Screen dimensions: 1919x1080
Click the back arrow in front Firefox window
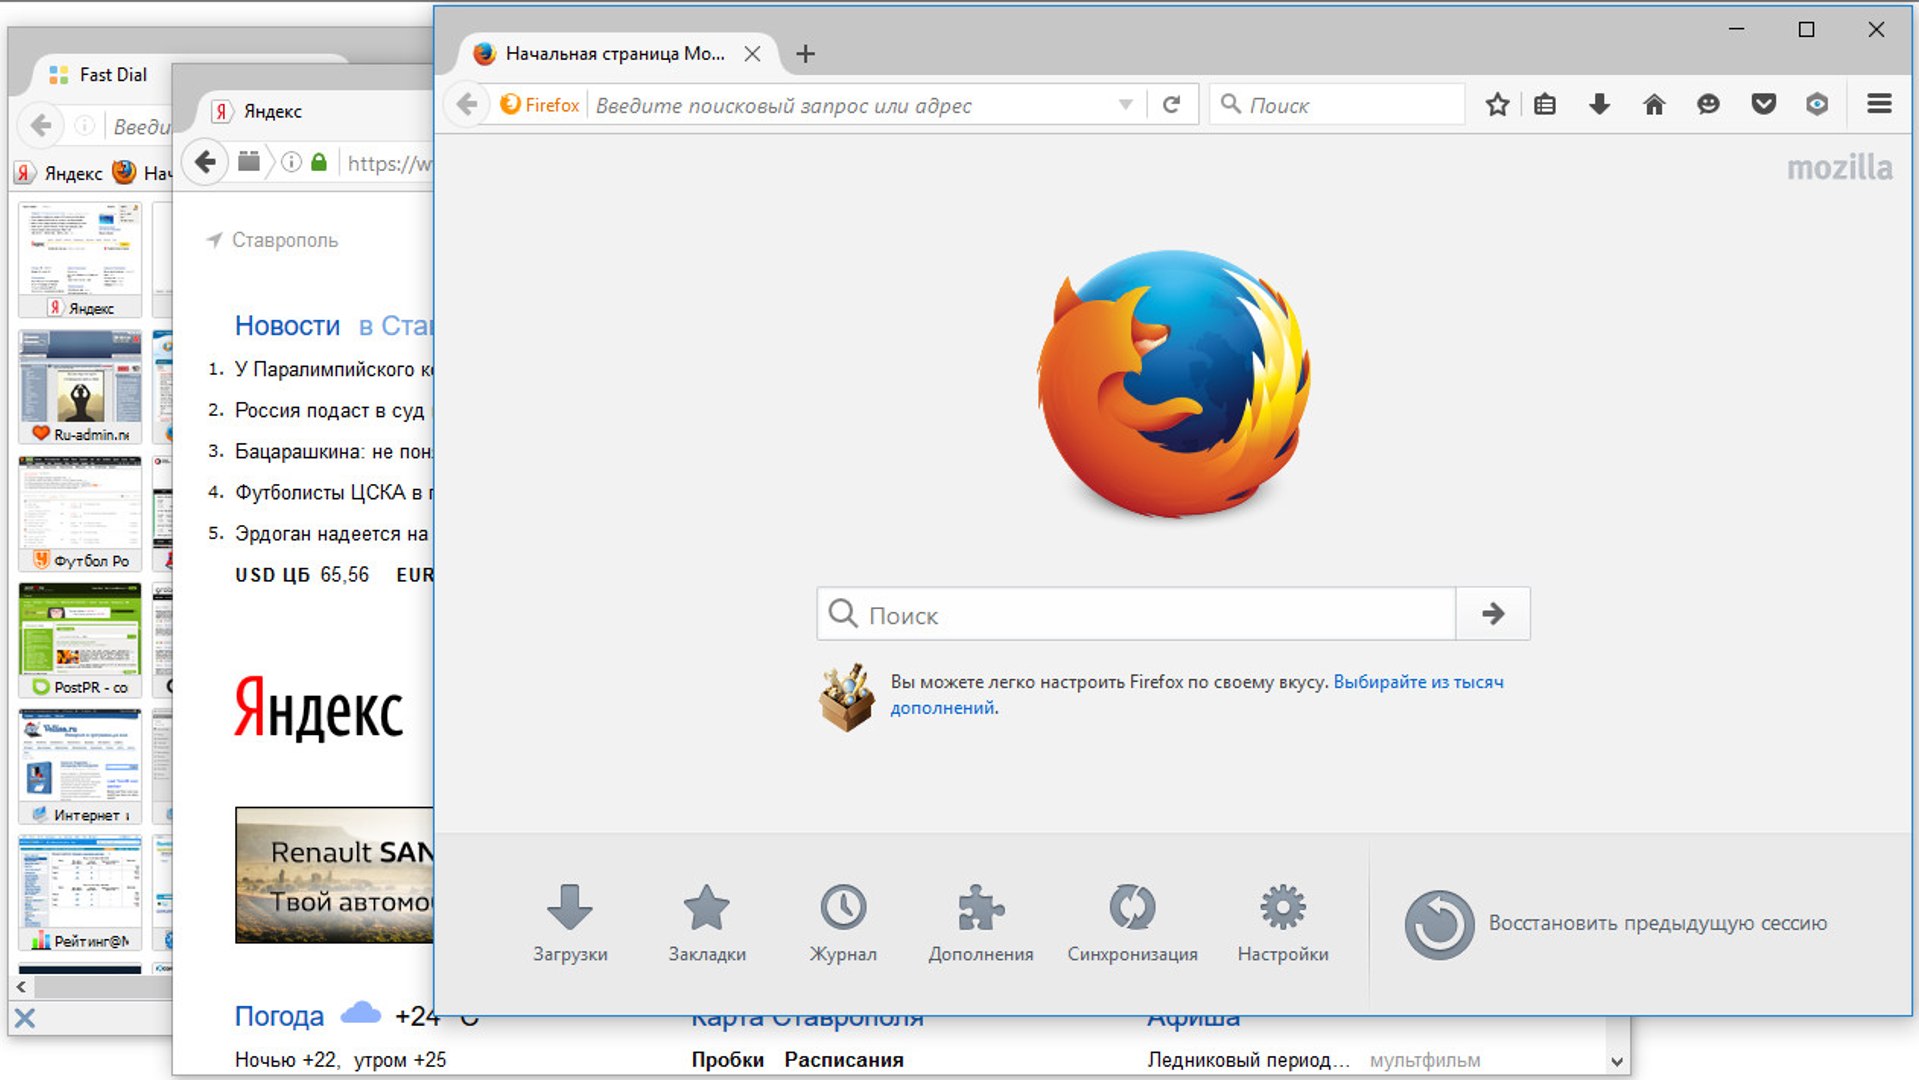467,105
